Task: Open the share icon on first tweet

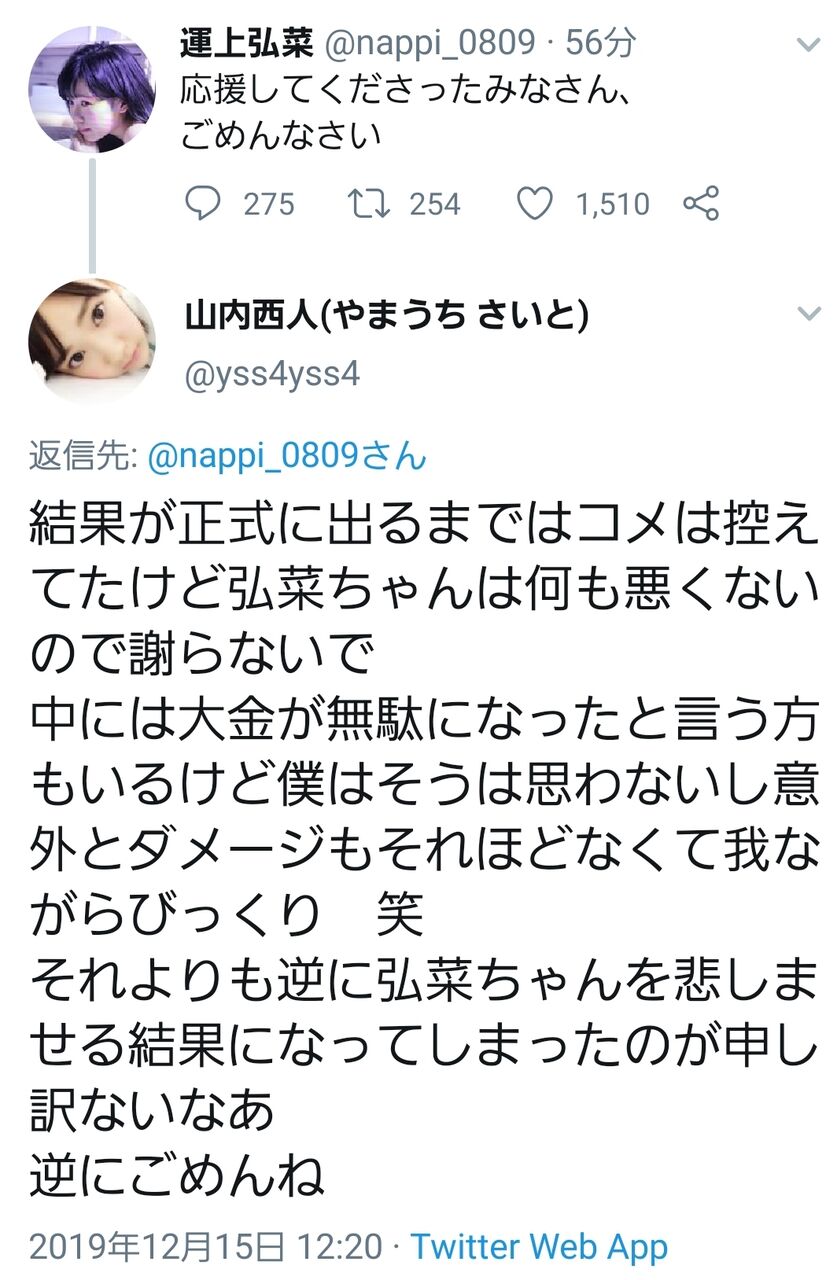Action: [701, 204]
